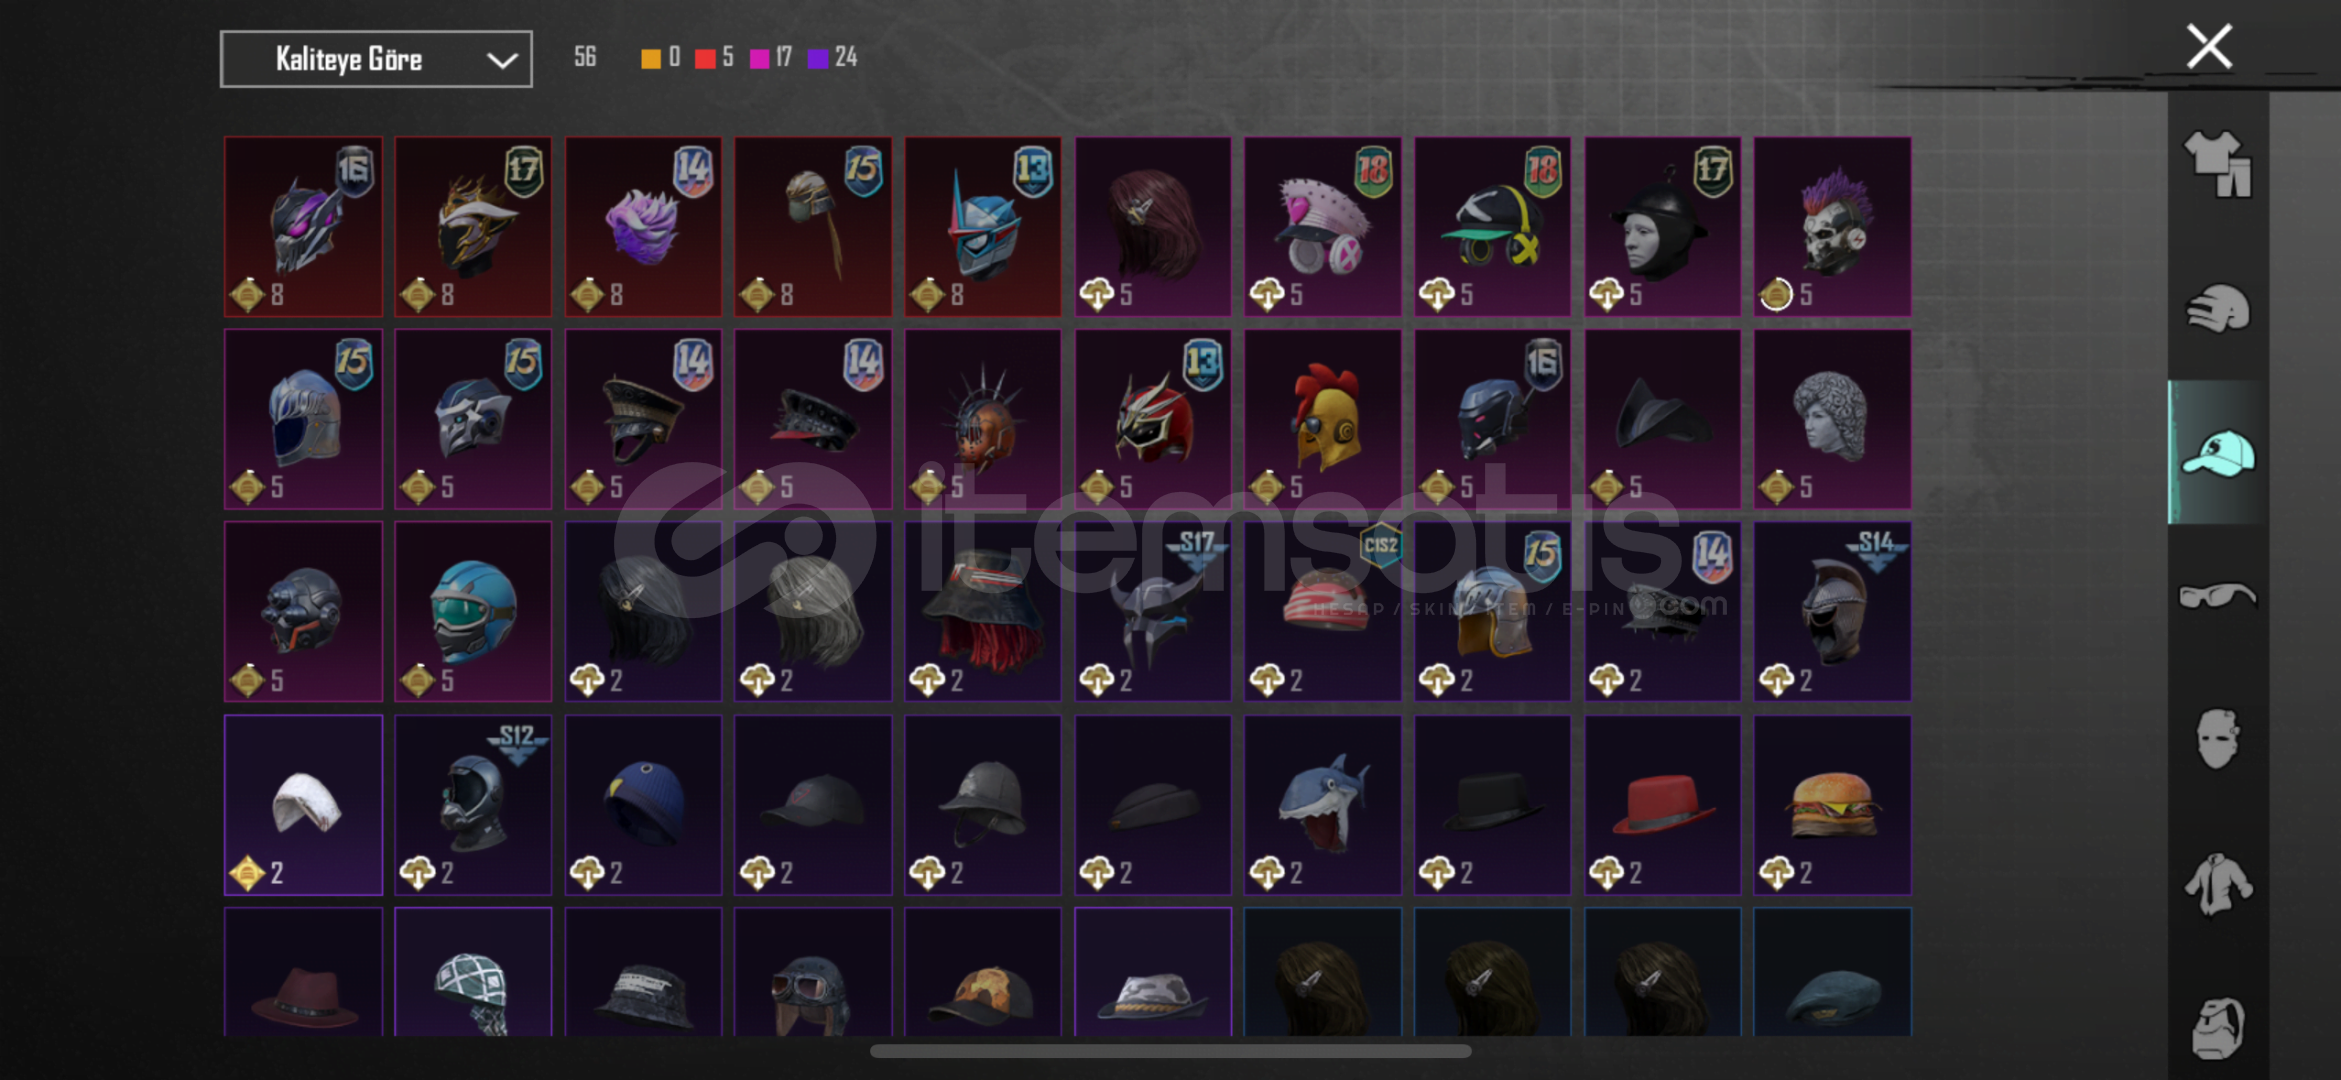2341x1080 pixels.
Task: Filter by the orange quality swatch
Action: pyautogui.click(x=651, y=58)
